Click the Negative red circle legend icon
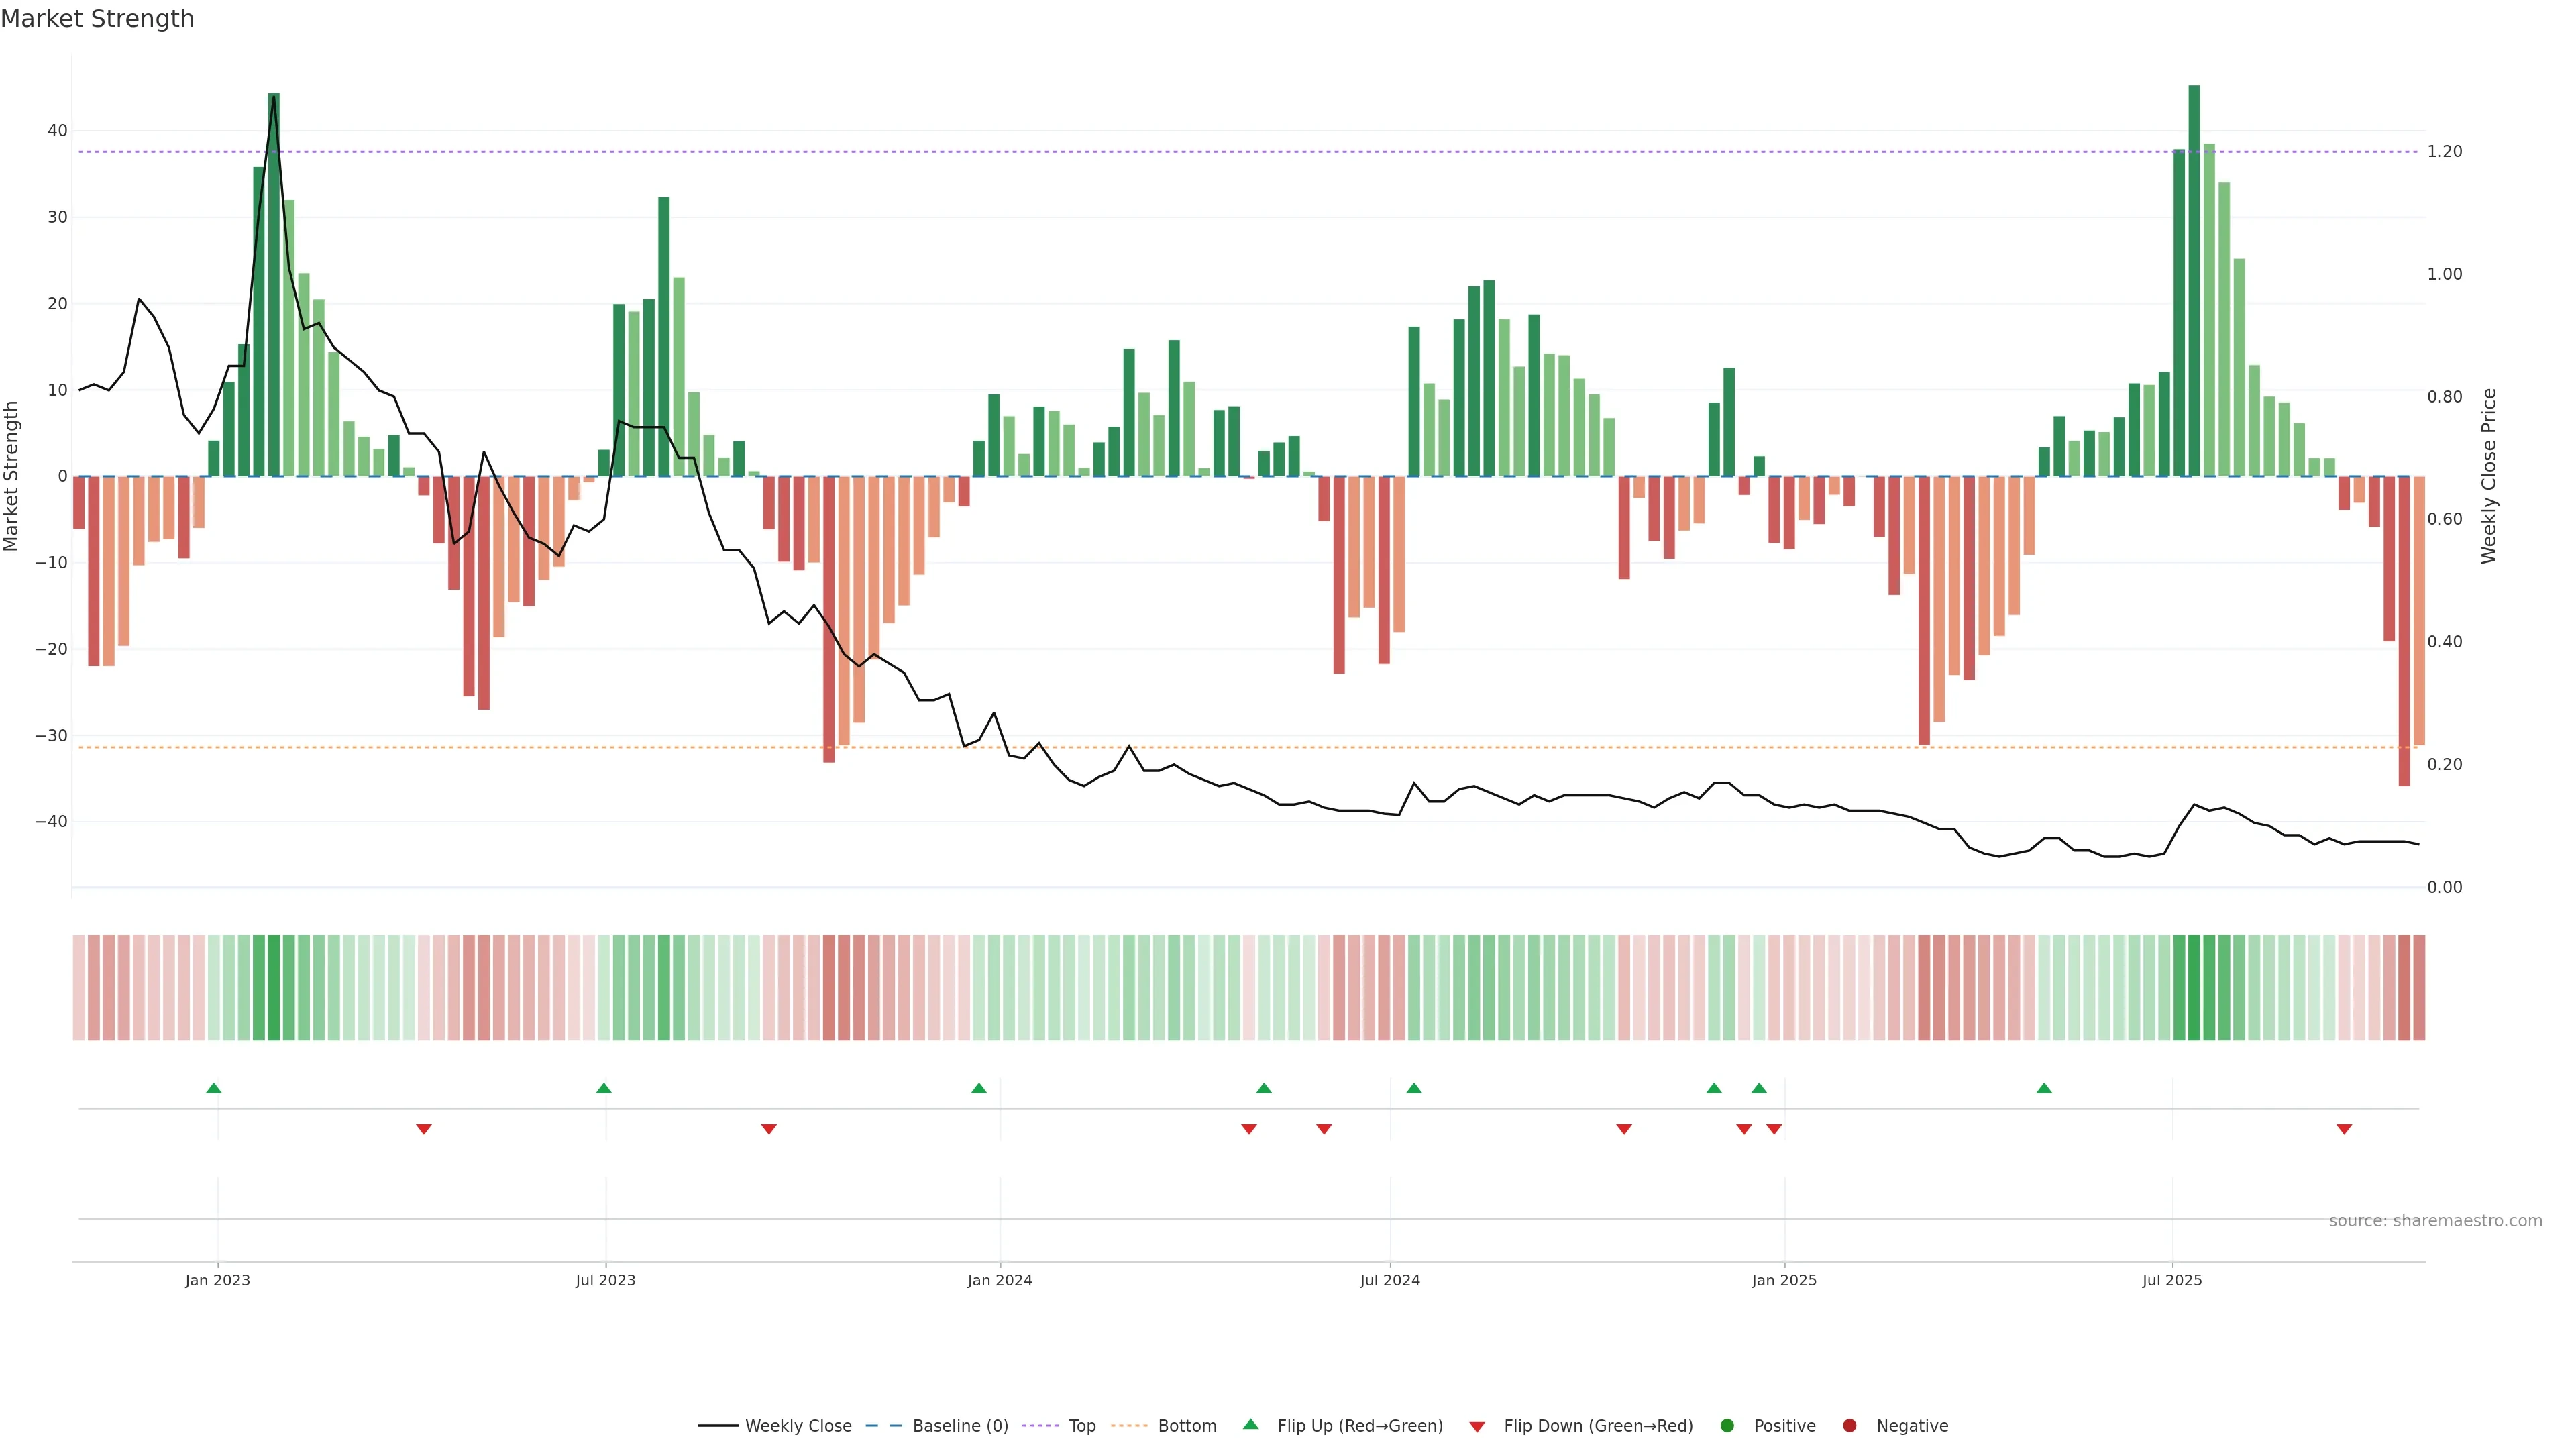 (x=1849, y=1426)
